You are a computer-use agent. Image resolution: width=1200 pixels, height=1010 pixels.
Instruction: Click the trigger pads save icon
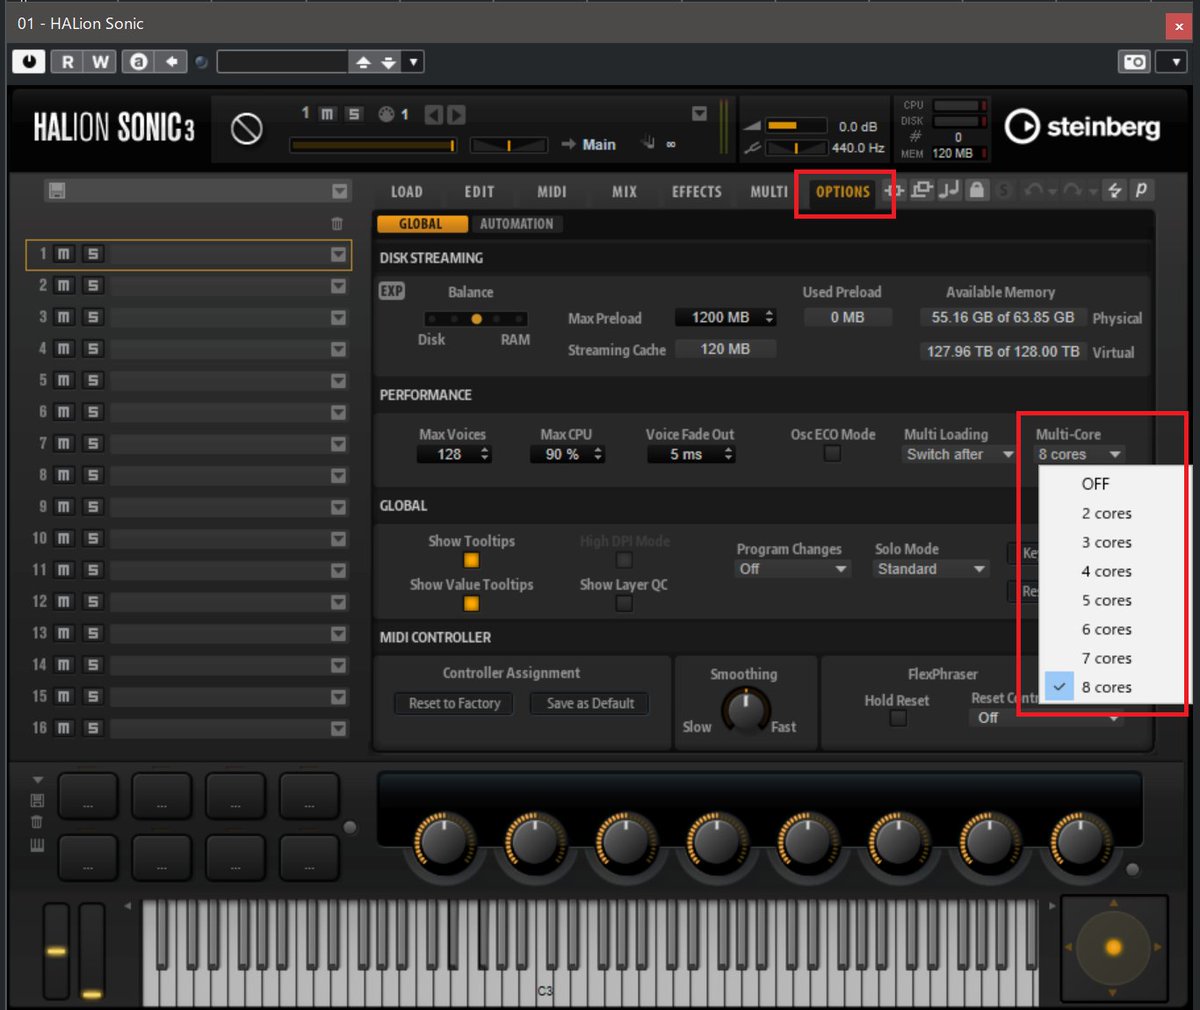[x=37, y=800]
